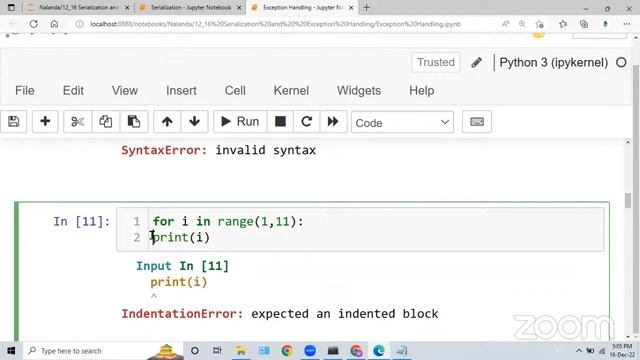Click code line 'print(i)' in cell 11
Viewport: 640px width, 360px height.
pos(181,237)
